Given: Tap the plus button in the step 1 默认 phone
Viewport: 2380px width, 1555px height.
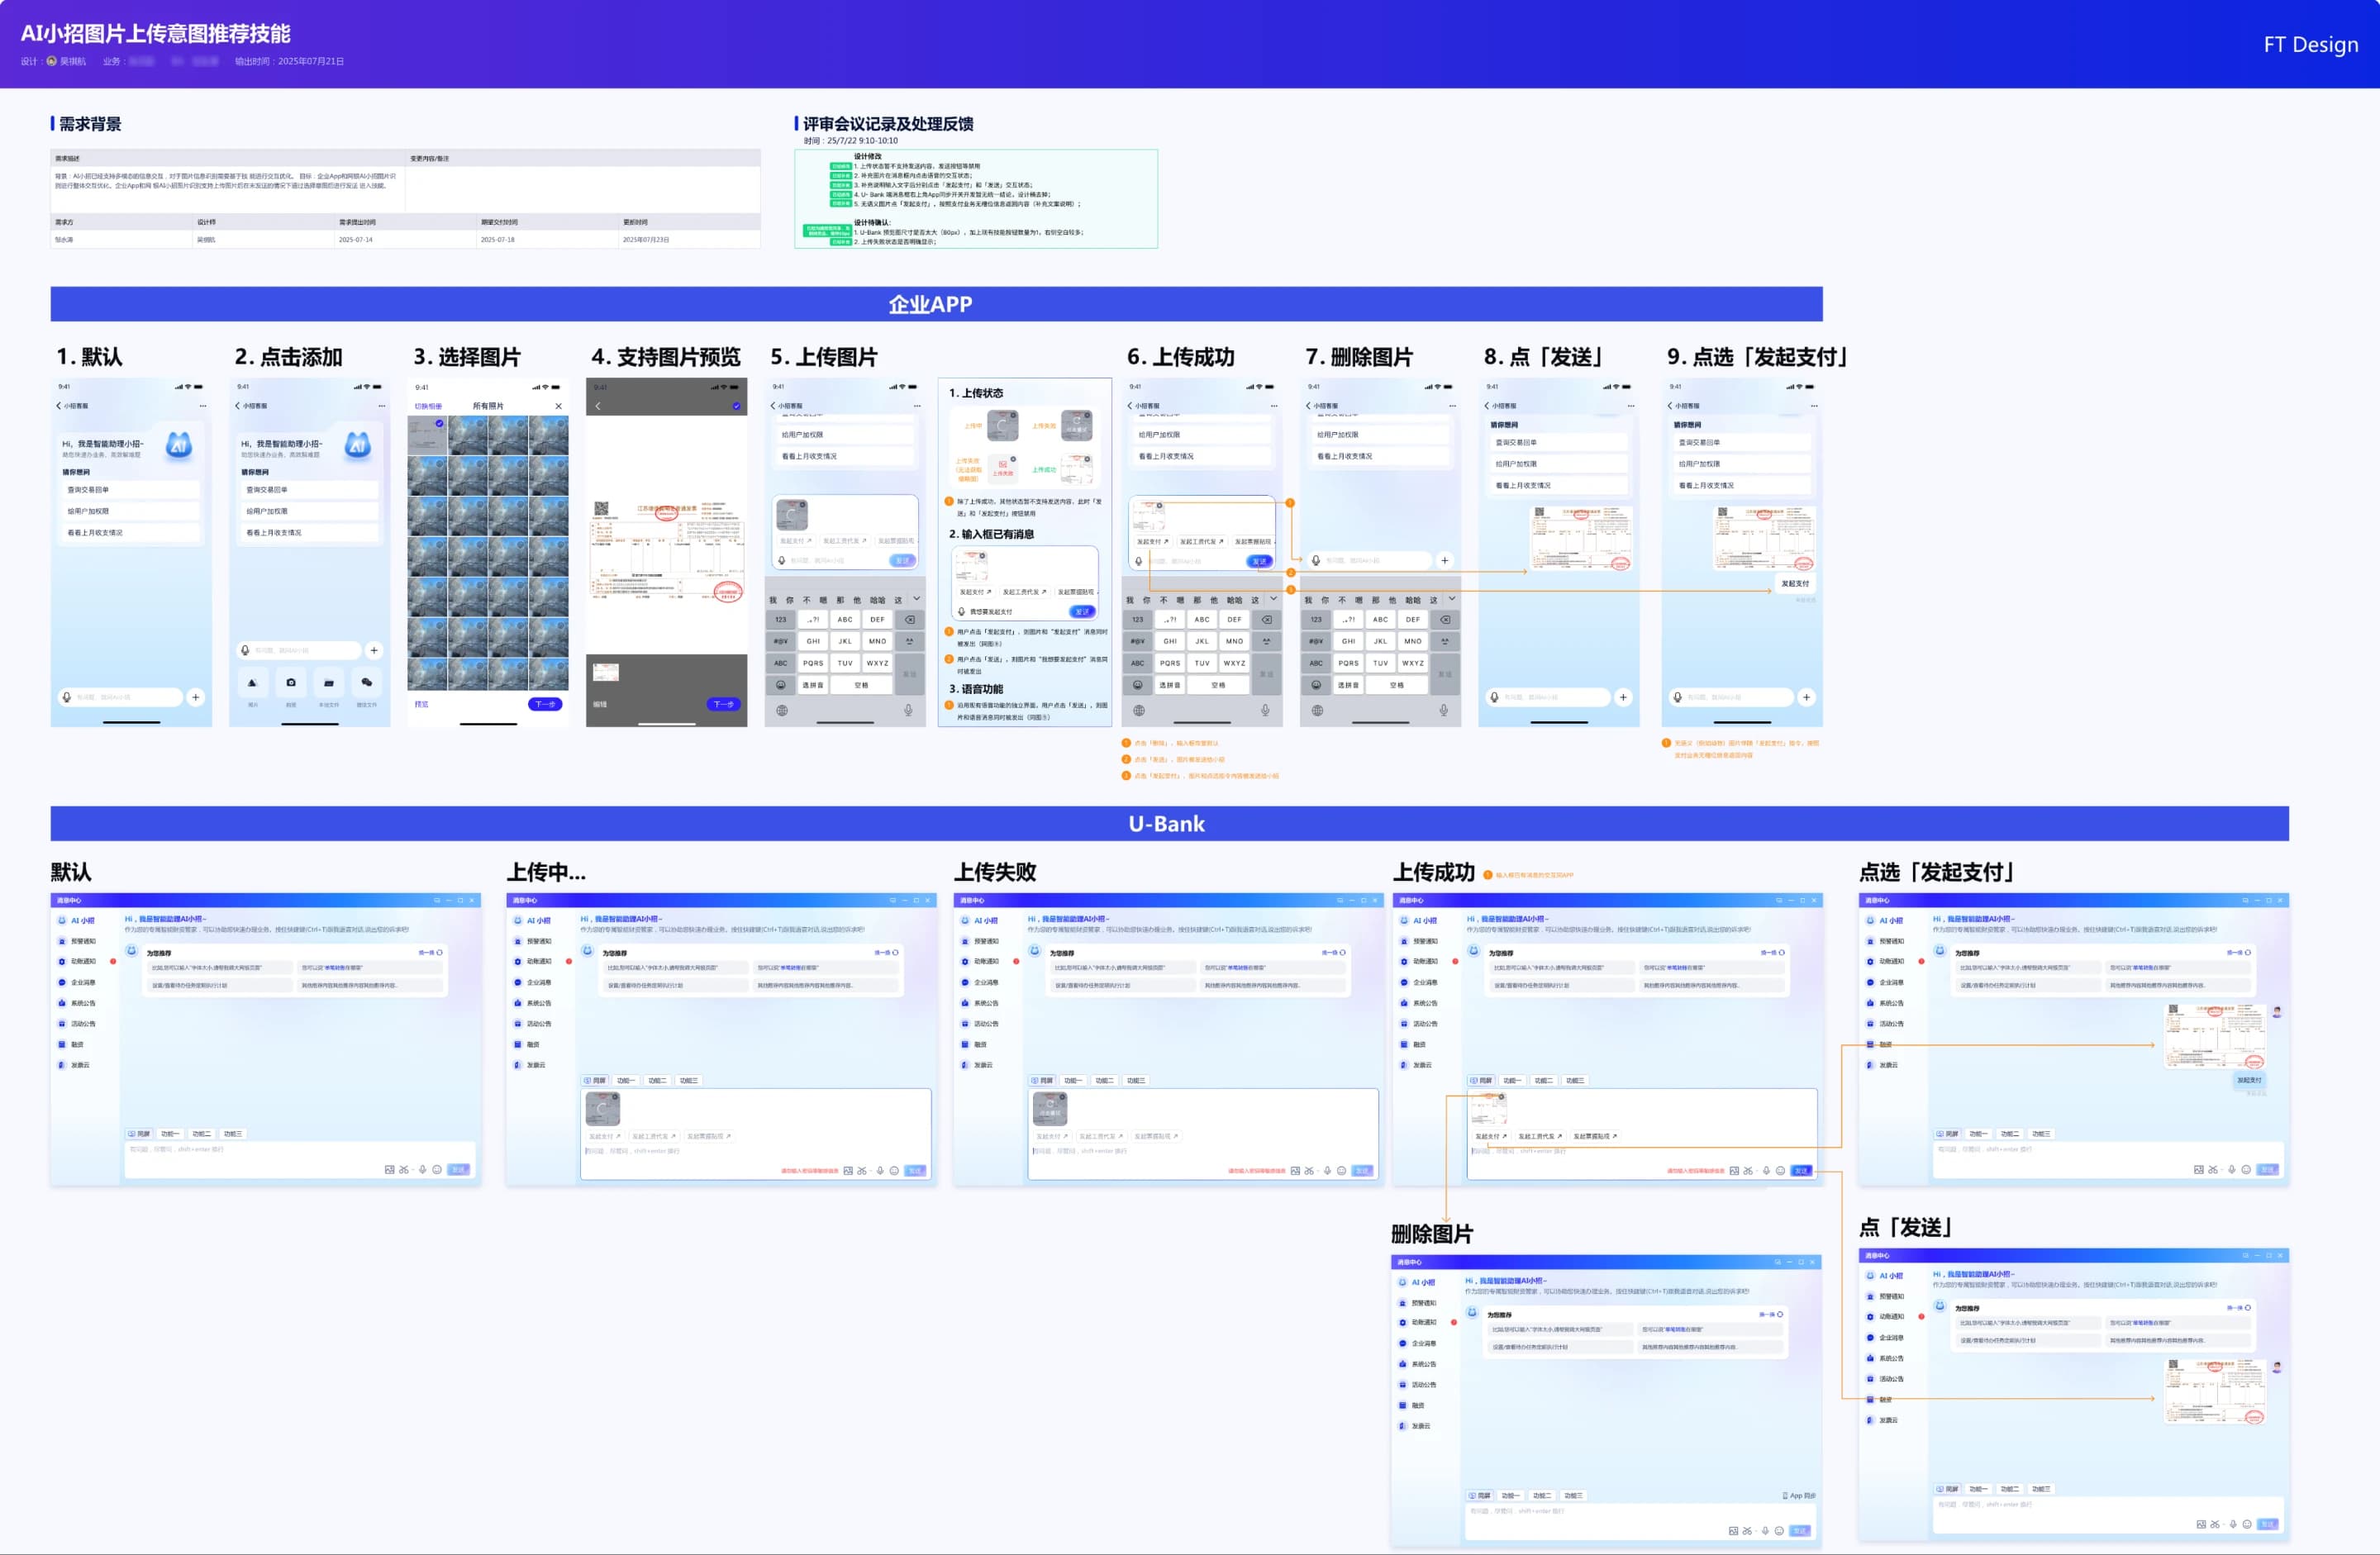Looking at the screenshot, I should coord(196,697).
